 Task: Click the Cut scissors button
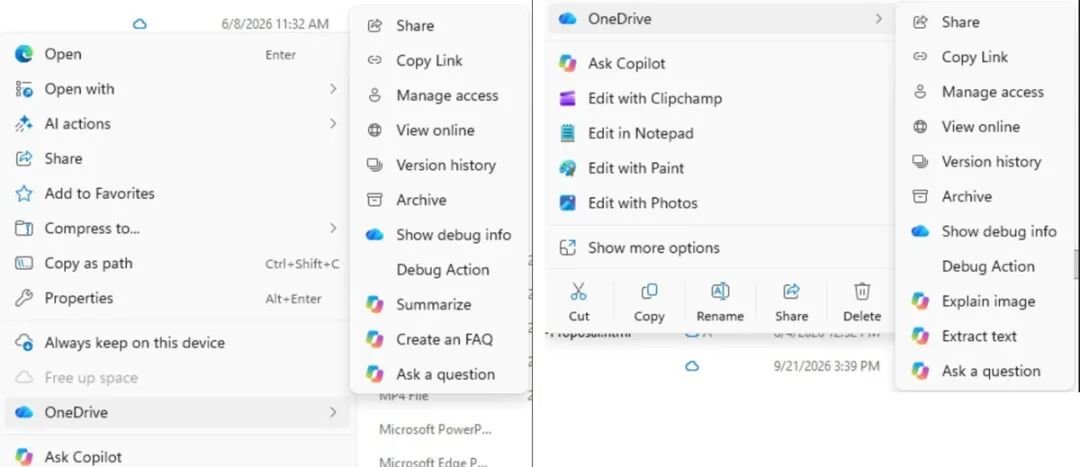(x=579, y=302)
